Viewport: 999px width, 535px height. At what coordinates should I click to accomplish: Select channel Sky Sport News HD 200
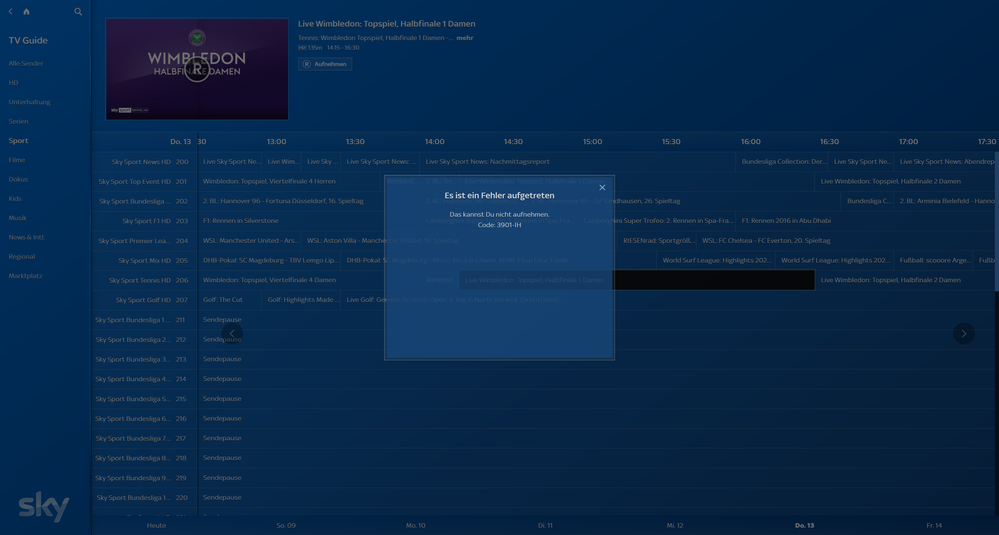(x=145, y=162)
